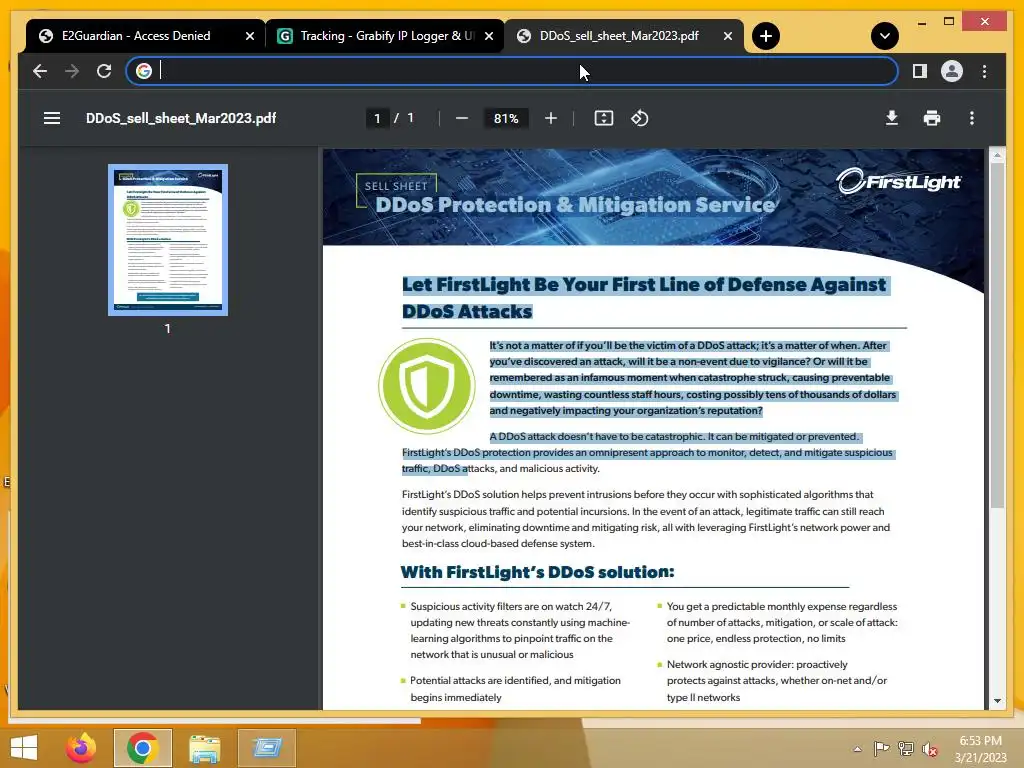Viewport: 1024px width, 768px height.
Task: Close the E2Guardian tab
Action: coord(249,36)
